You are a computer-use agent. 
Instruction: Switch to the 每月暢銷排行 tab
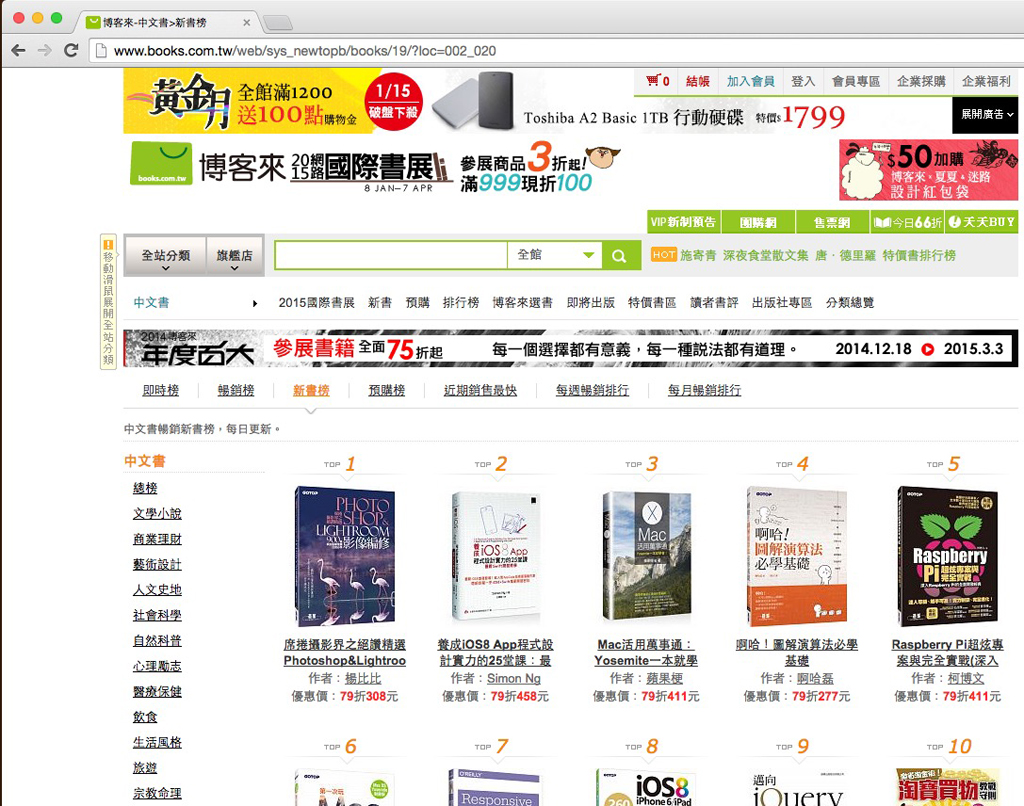pyautogui.click(x=704, y=390)
